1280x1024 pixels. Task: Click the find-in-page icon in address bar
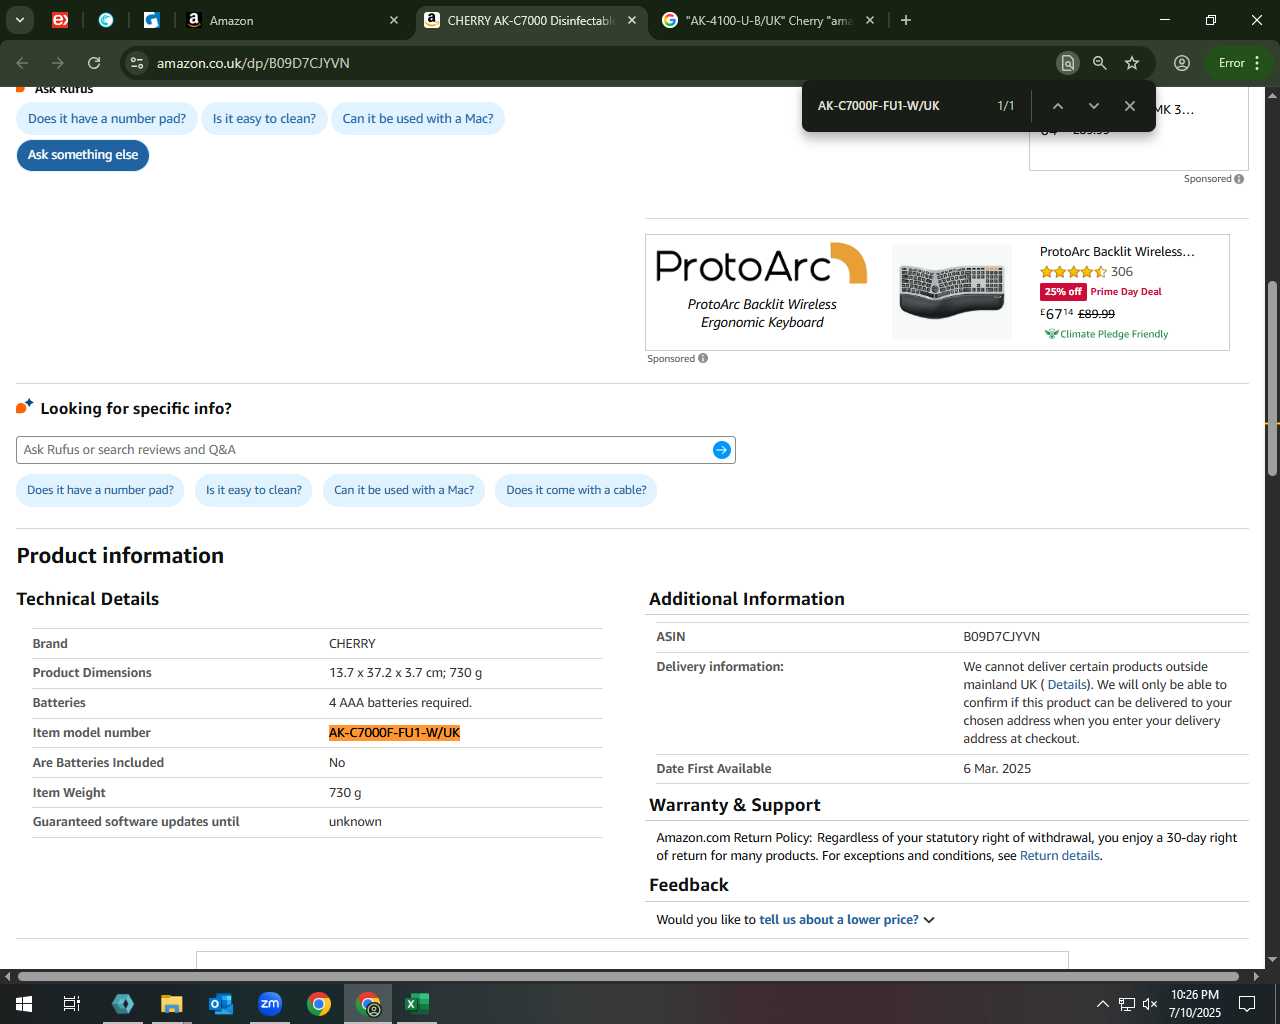tap(1068, 63)
